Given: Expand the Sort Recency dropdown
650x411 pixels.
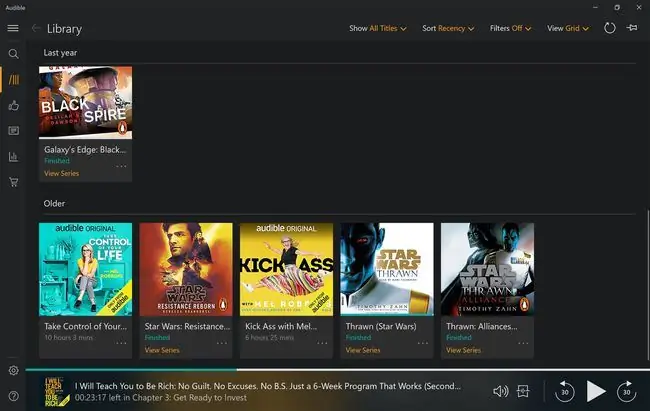Looking at the screenshot, I should click(448, 28).
